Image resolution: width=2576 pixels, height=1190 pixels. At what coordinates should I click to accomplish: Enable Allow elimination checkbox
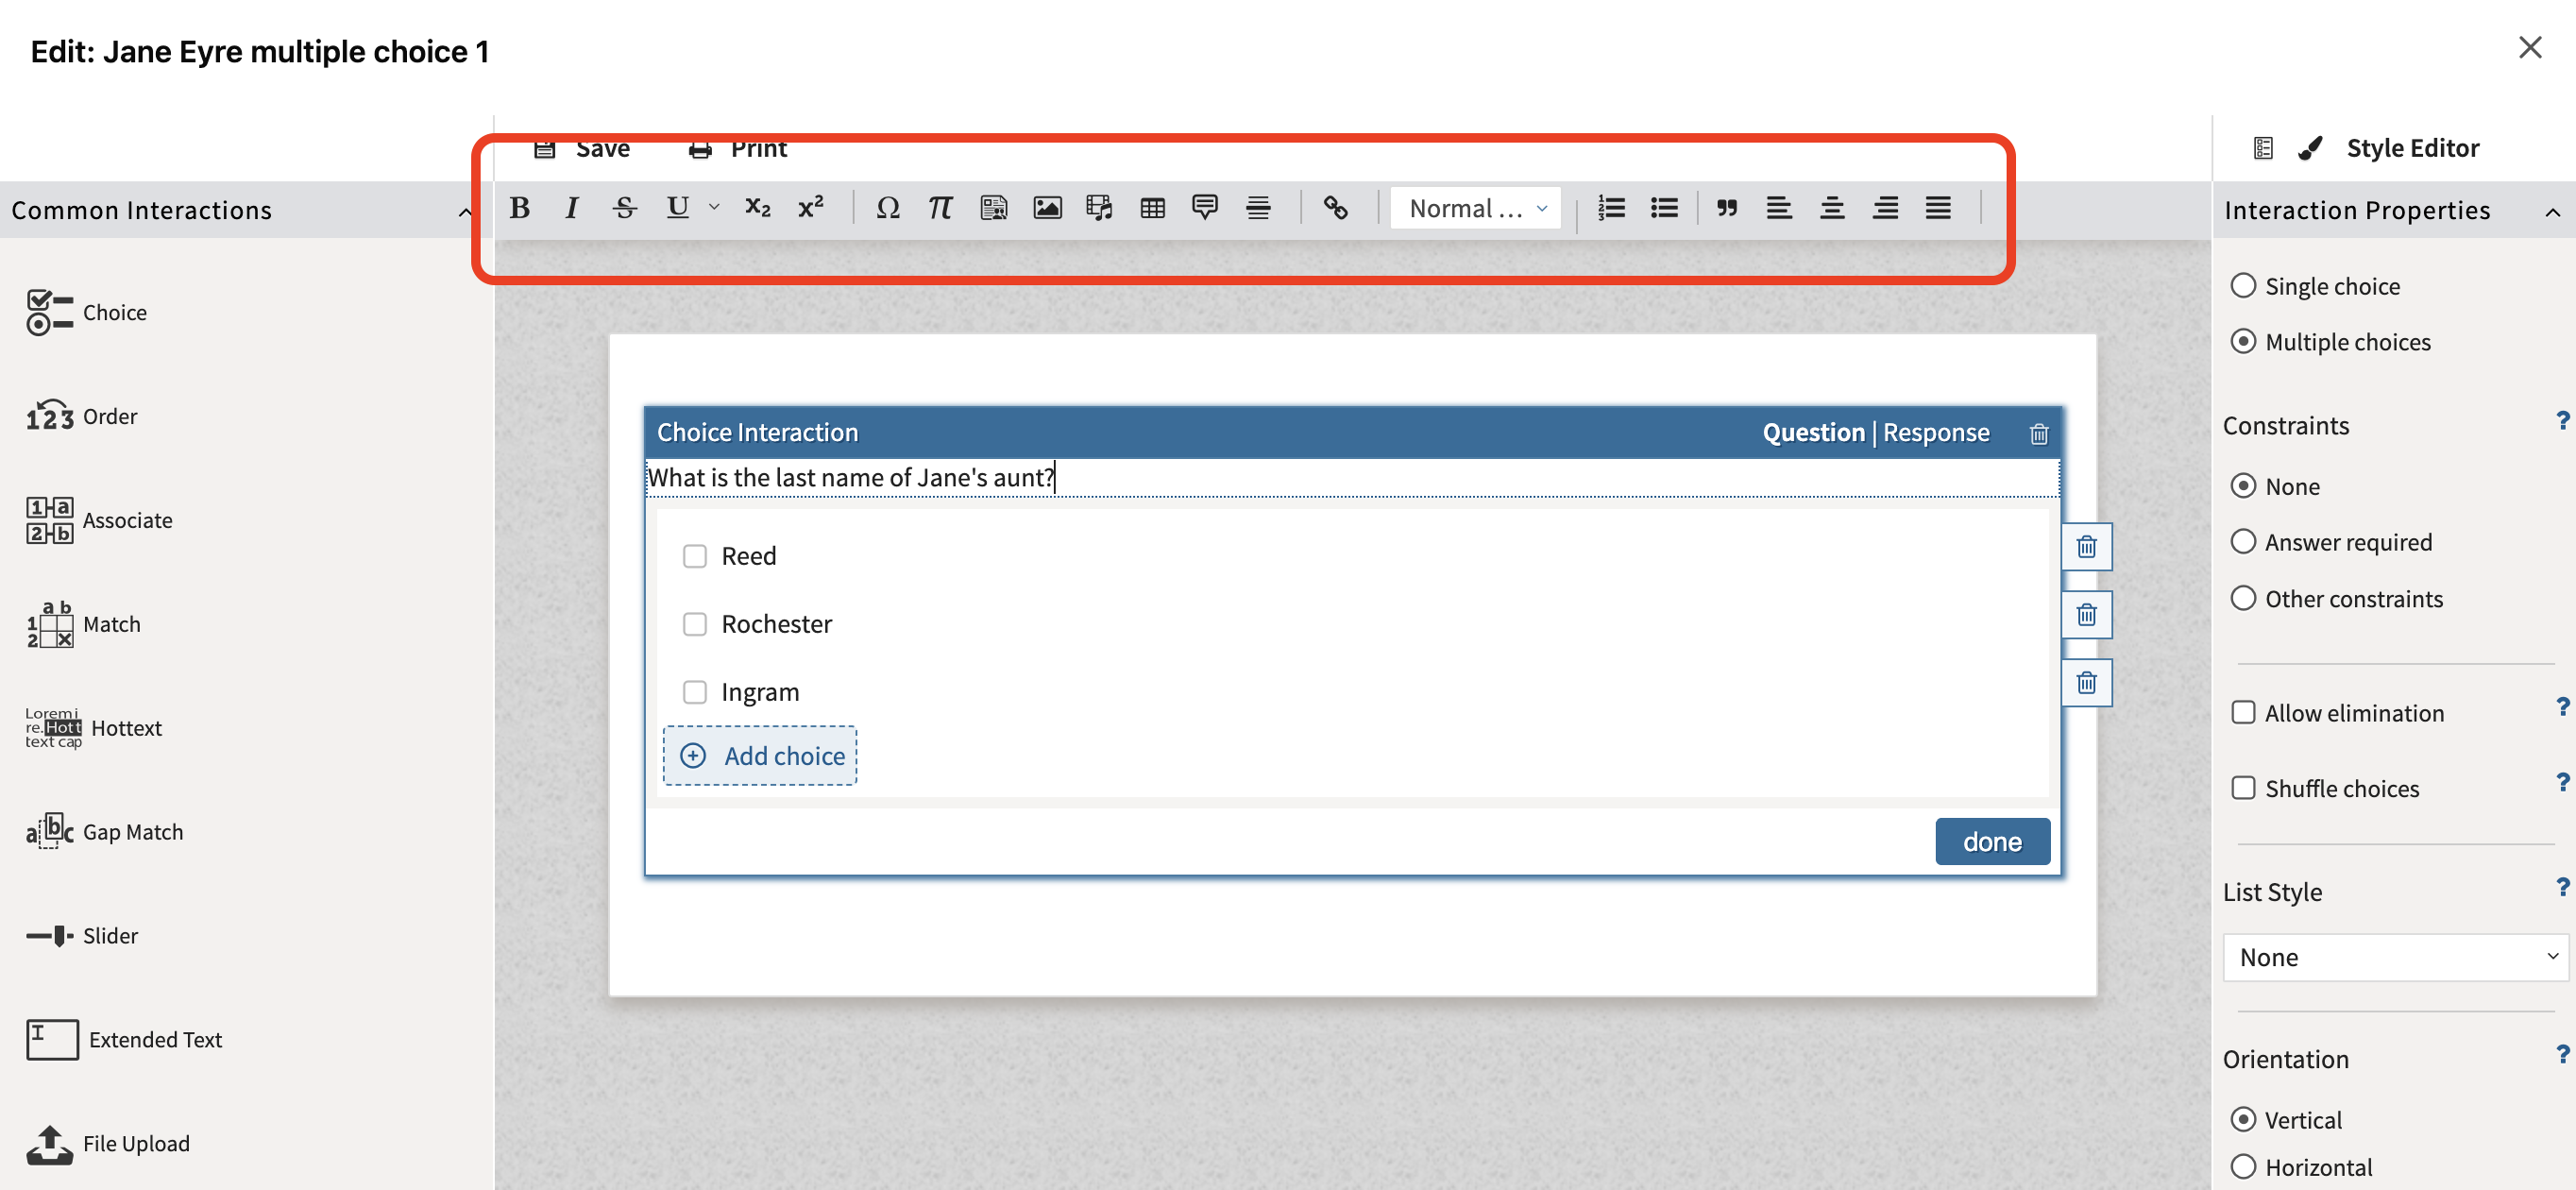(2243, 713)
